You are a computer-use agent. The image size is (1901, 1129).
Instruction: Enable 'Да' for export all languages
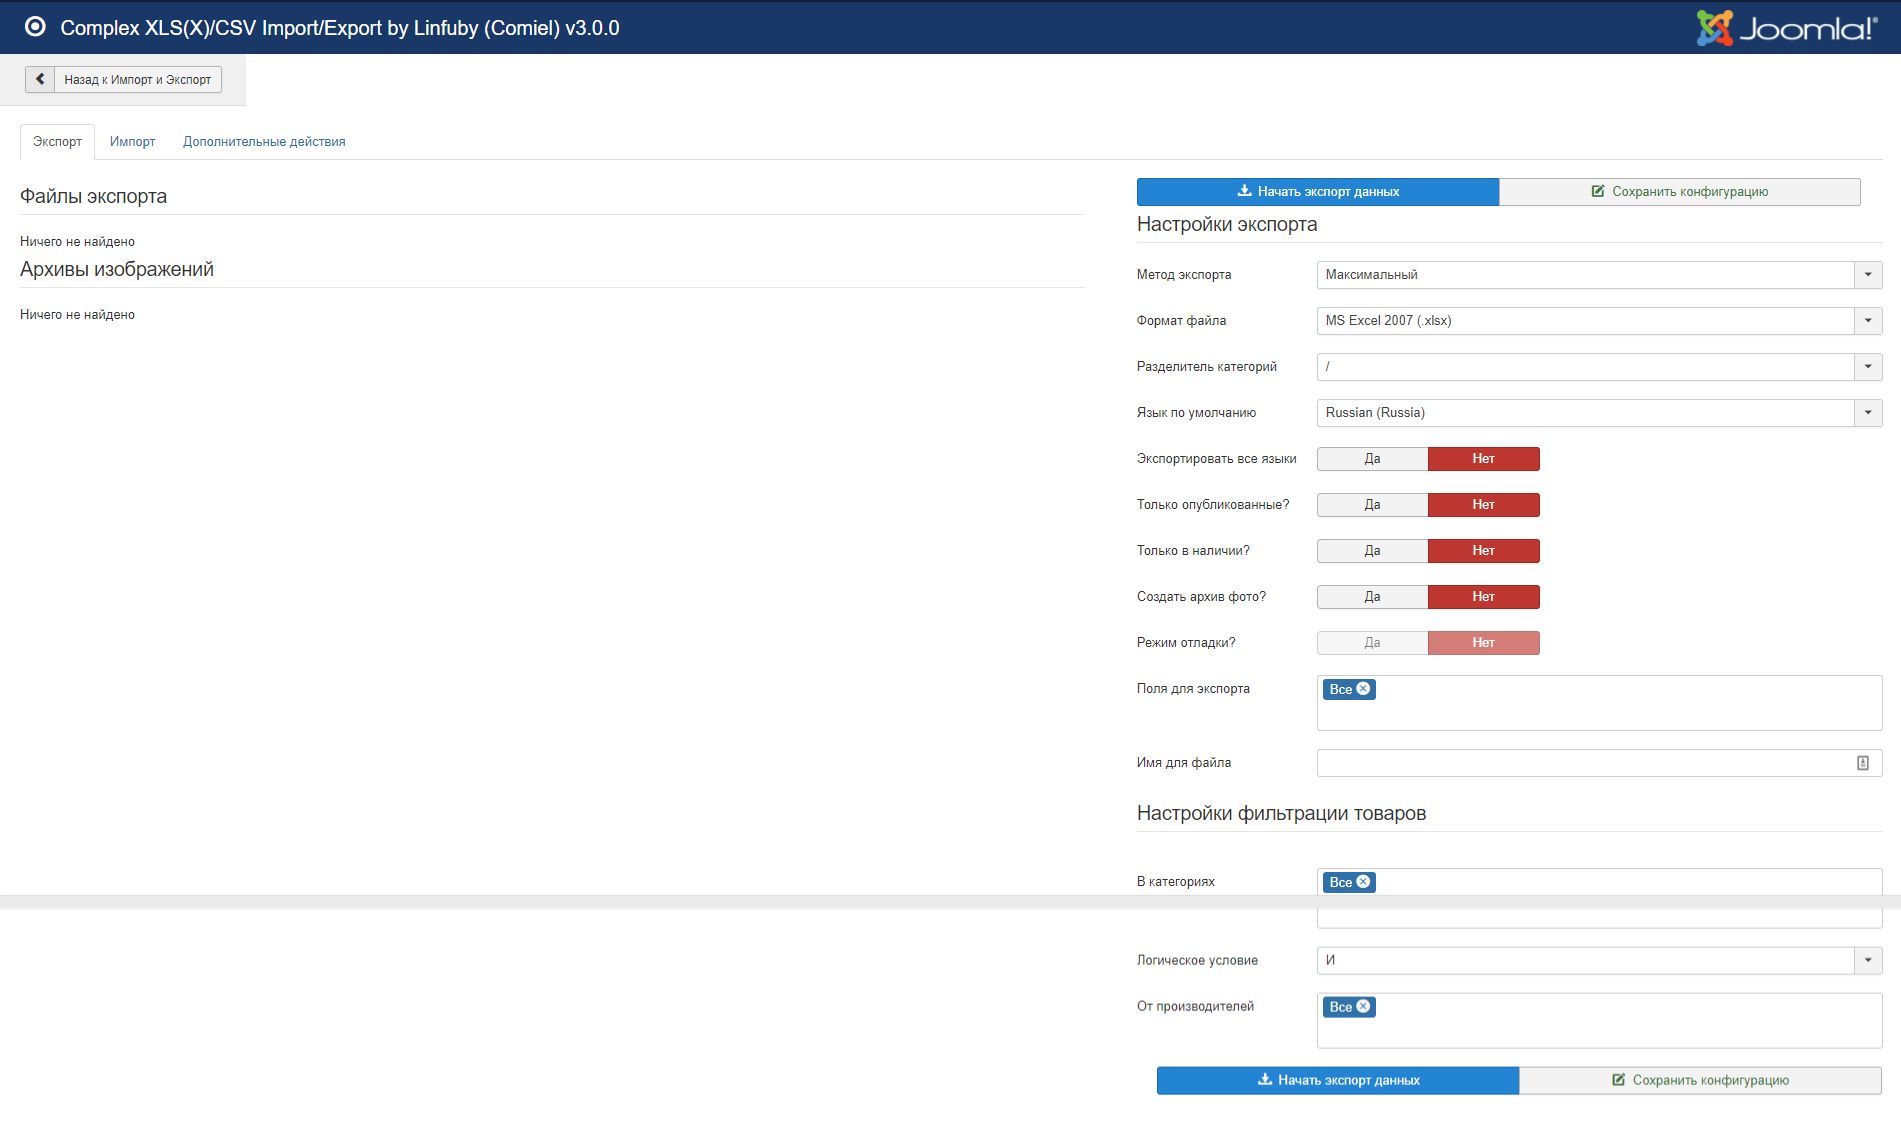1372,459
